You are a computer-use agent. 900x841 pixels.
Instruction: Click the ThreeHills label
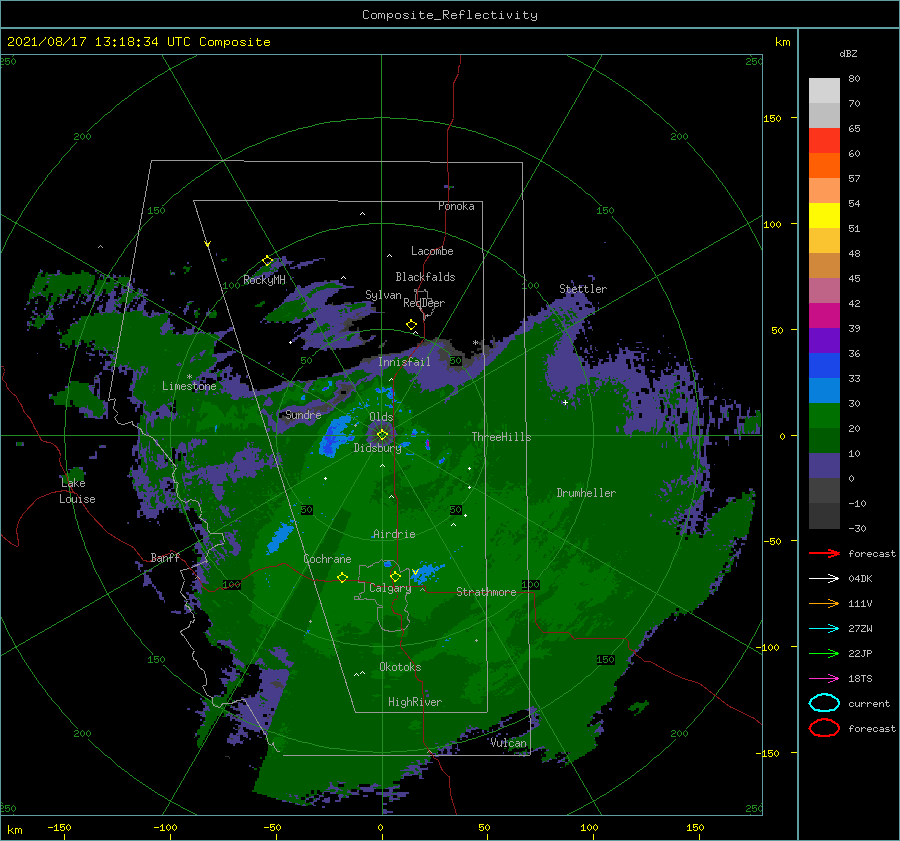click(502, 437)
